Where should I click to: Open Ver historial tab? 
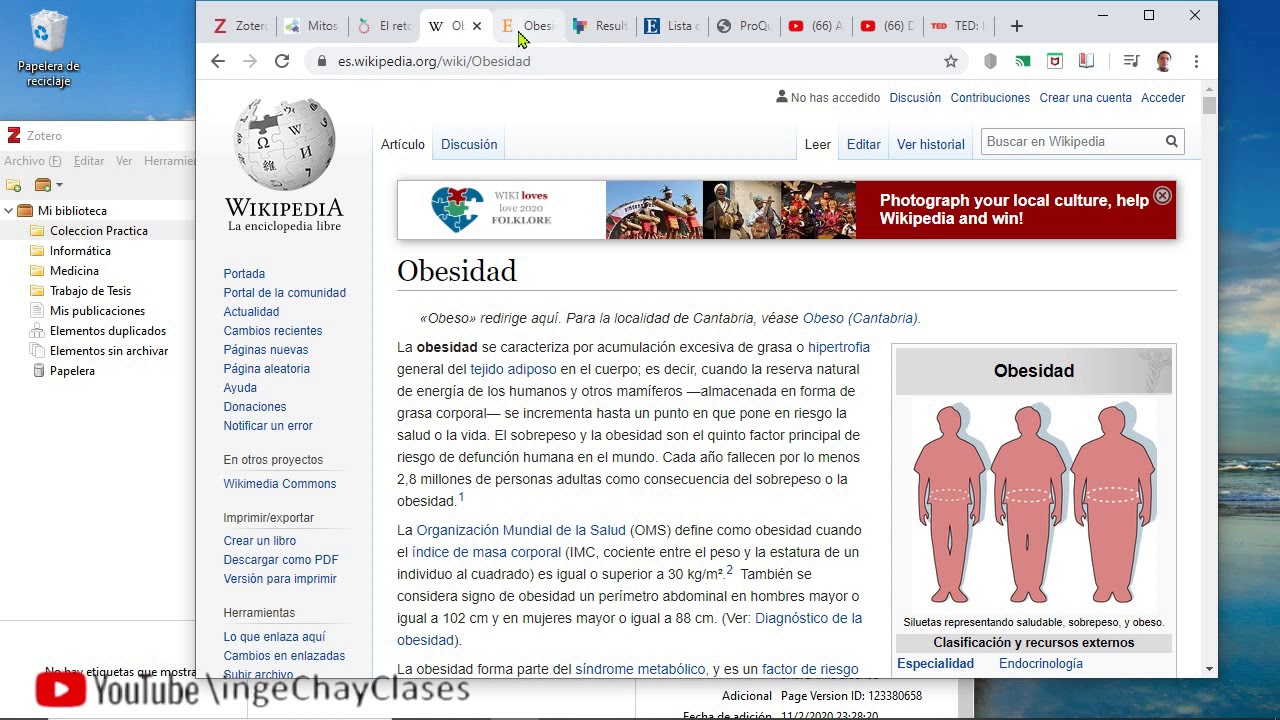(x=931, y=144)
